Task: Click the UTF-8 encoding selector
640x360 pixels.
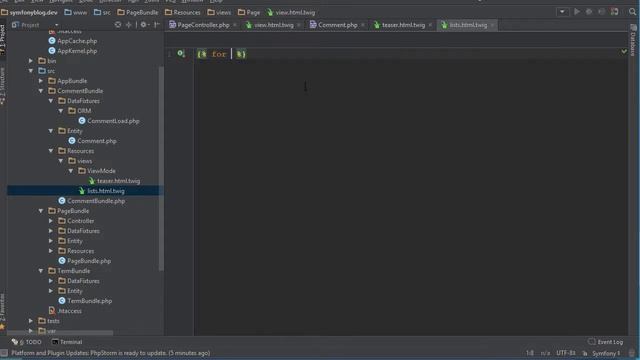Action: point(566,353)
